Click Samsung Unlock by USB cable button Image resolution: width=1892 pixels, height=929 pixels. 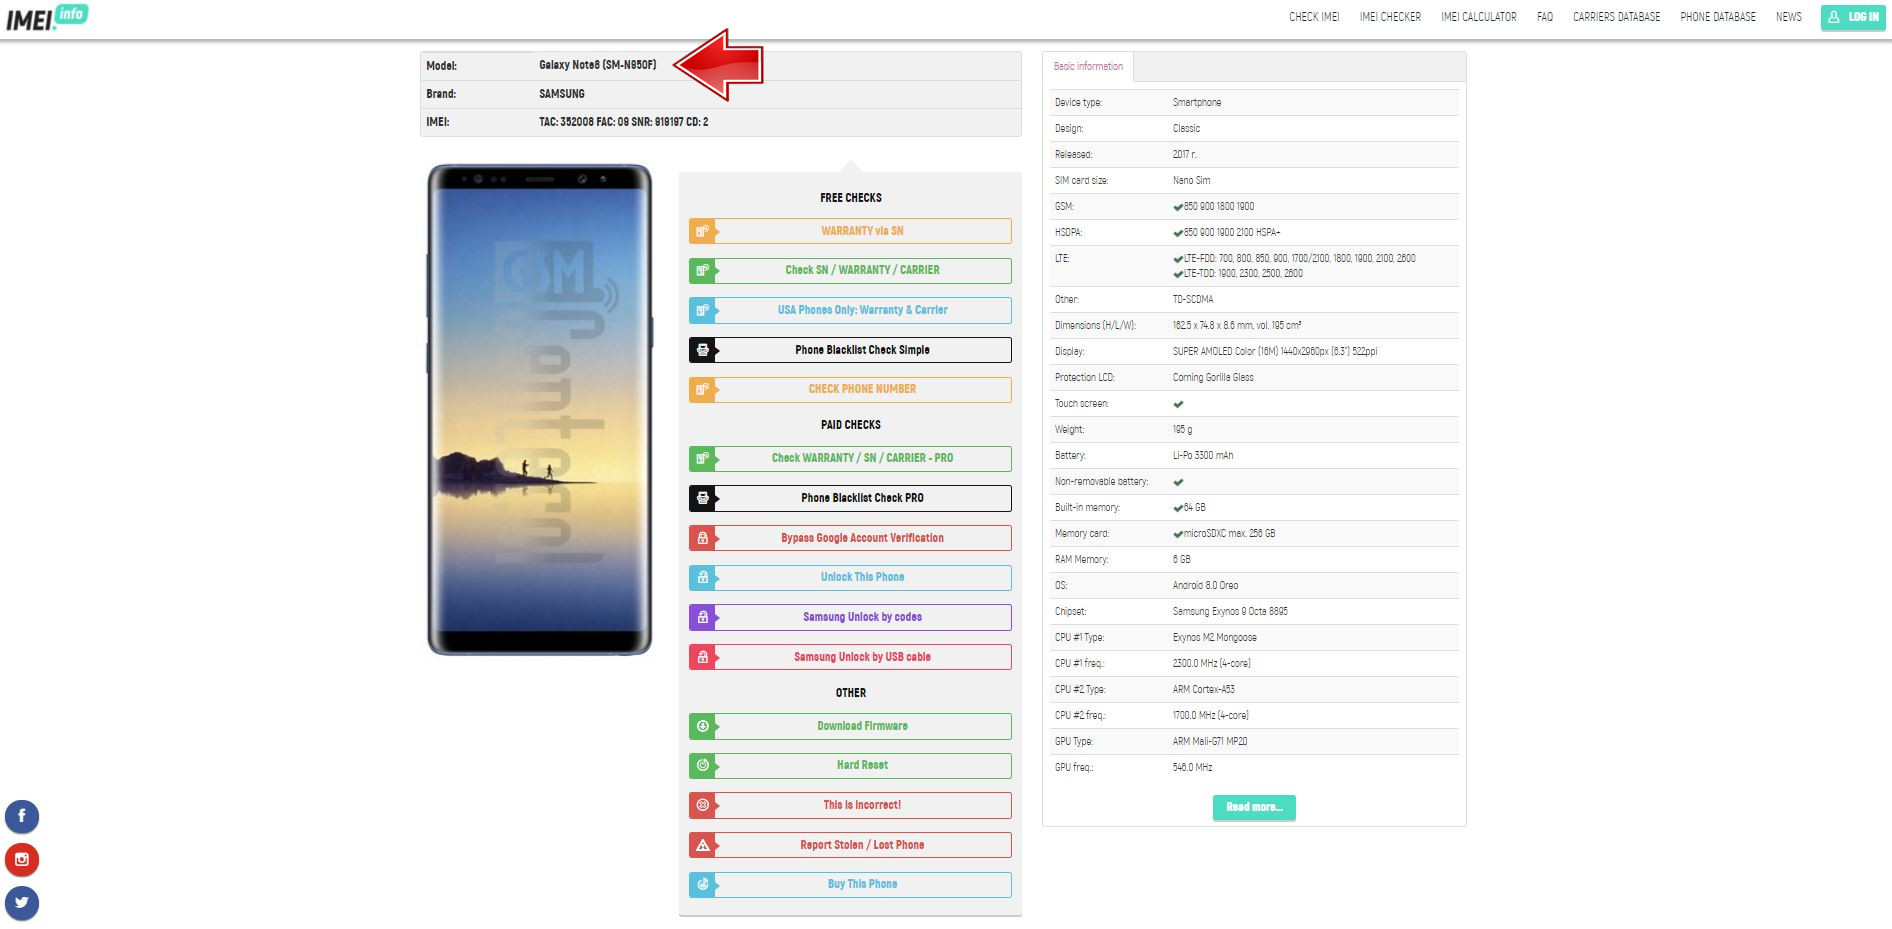click(850, 657)
